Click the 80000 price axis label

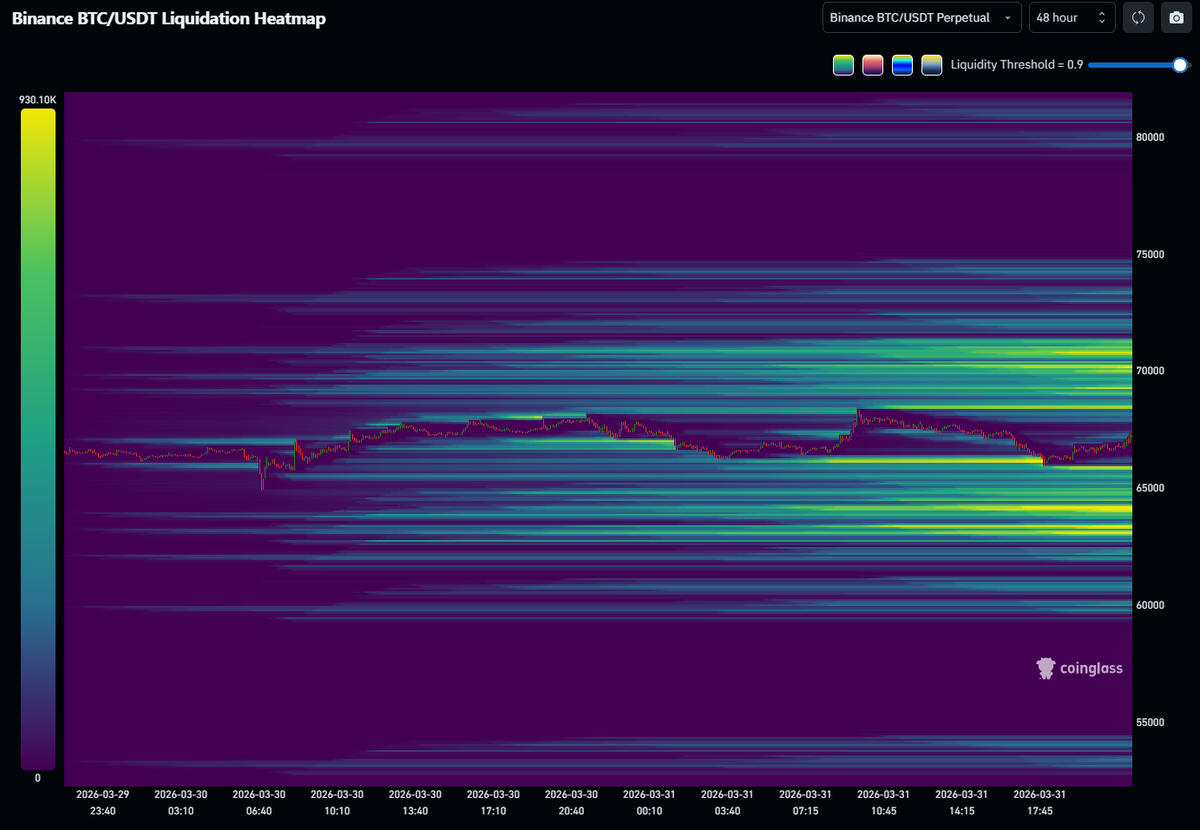[x=1150, y=137]
